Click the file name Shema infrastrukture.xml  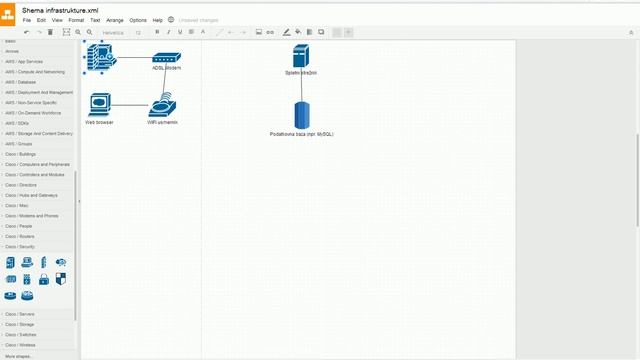point(60,10)
